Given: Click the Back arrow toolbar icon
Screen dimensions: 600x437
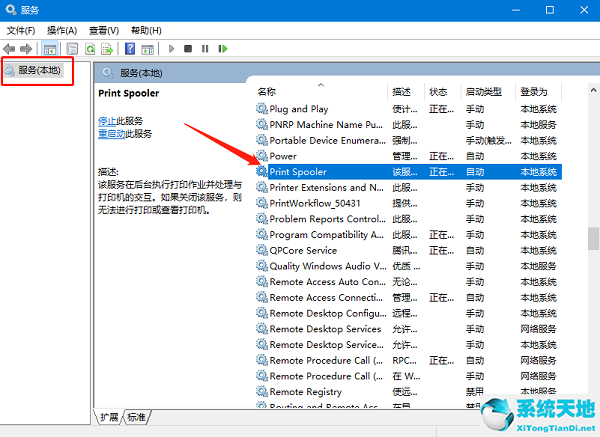Looking at the screenshot, I should point(9,49).
